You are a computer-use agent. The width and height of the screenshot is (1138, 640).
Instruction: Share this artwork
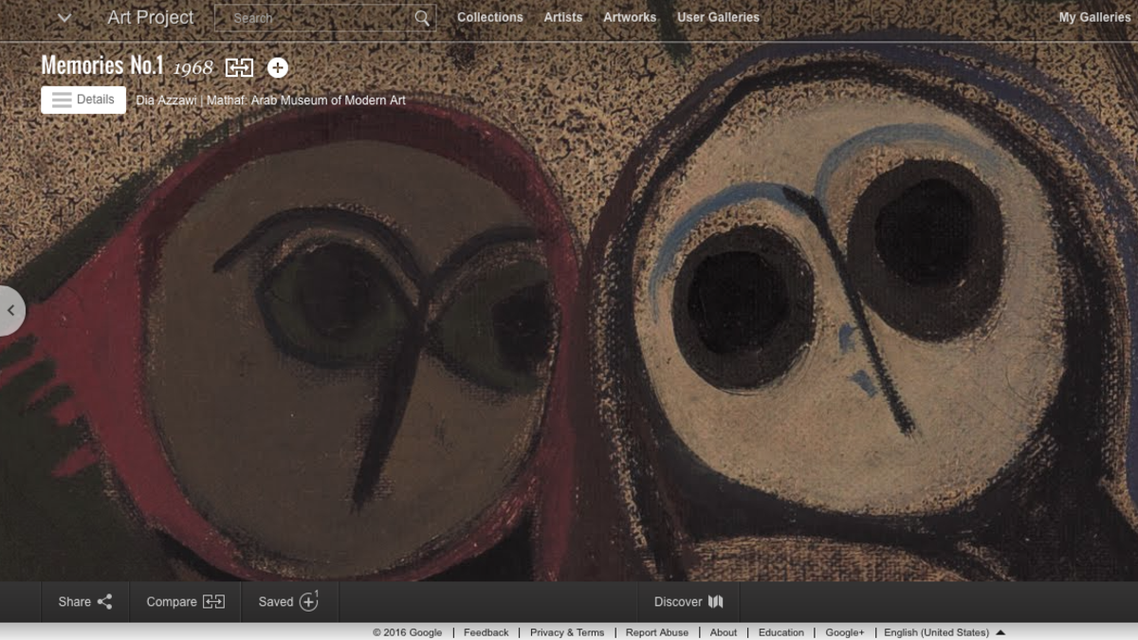tap(85, 602)
